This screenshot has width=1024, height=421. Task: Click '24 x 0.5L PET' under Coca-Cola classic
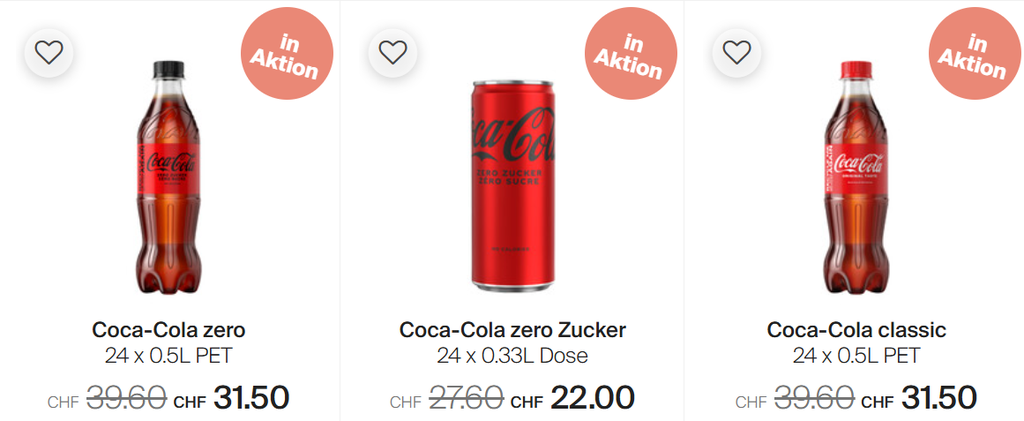tap(856, 355)
